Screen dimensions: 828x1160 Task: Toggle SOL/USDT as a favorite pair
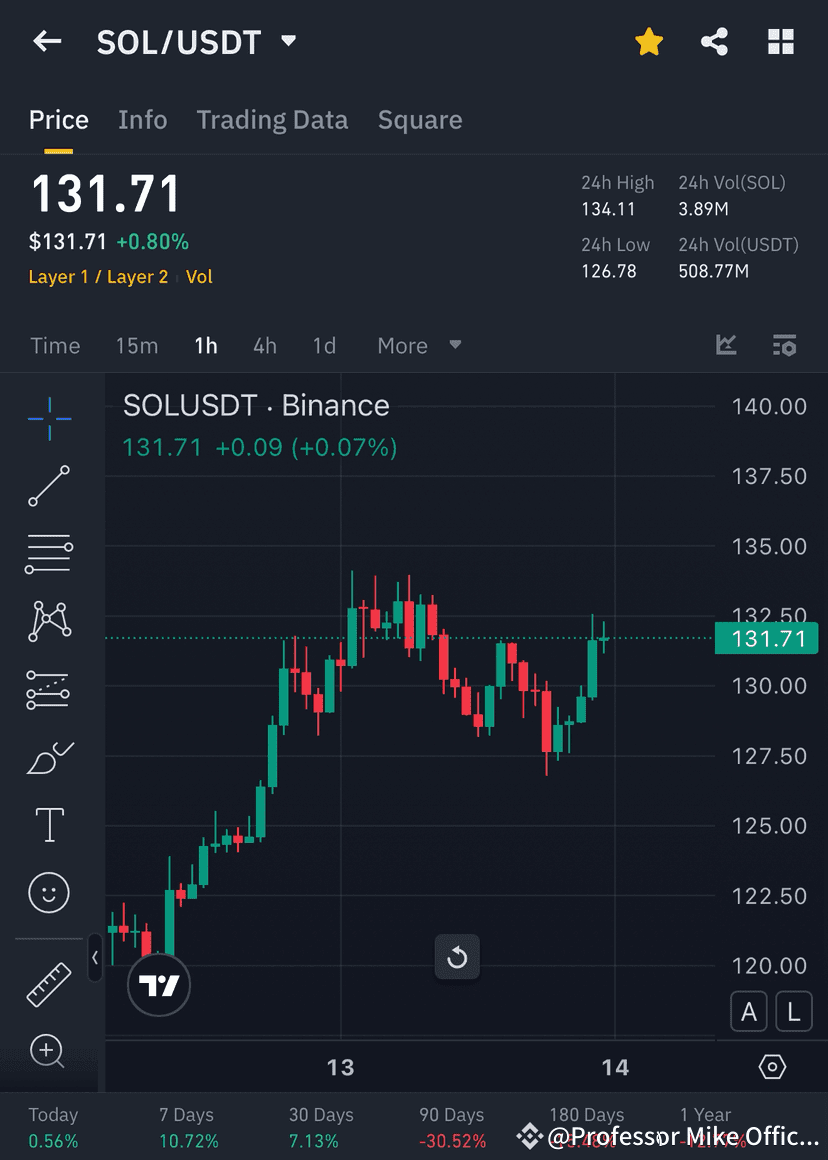[x=649, y=42]
